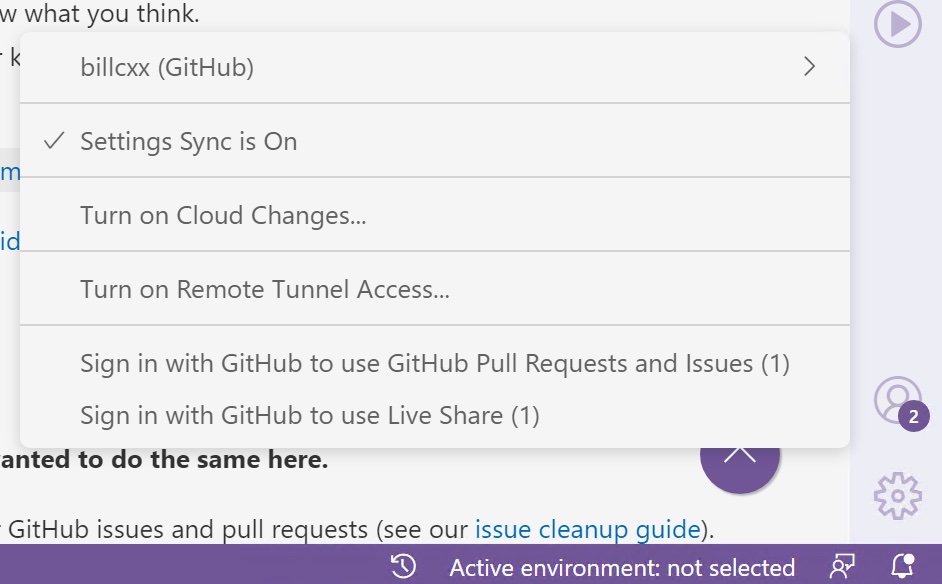Click the feedback person icon in status bar
Viewport: 942px width, 584px height.
(843, 567)
